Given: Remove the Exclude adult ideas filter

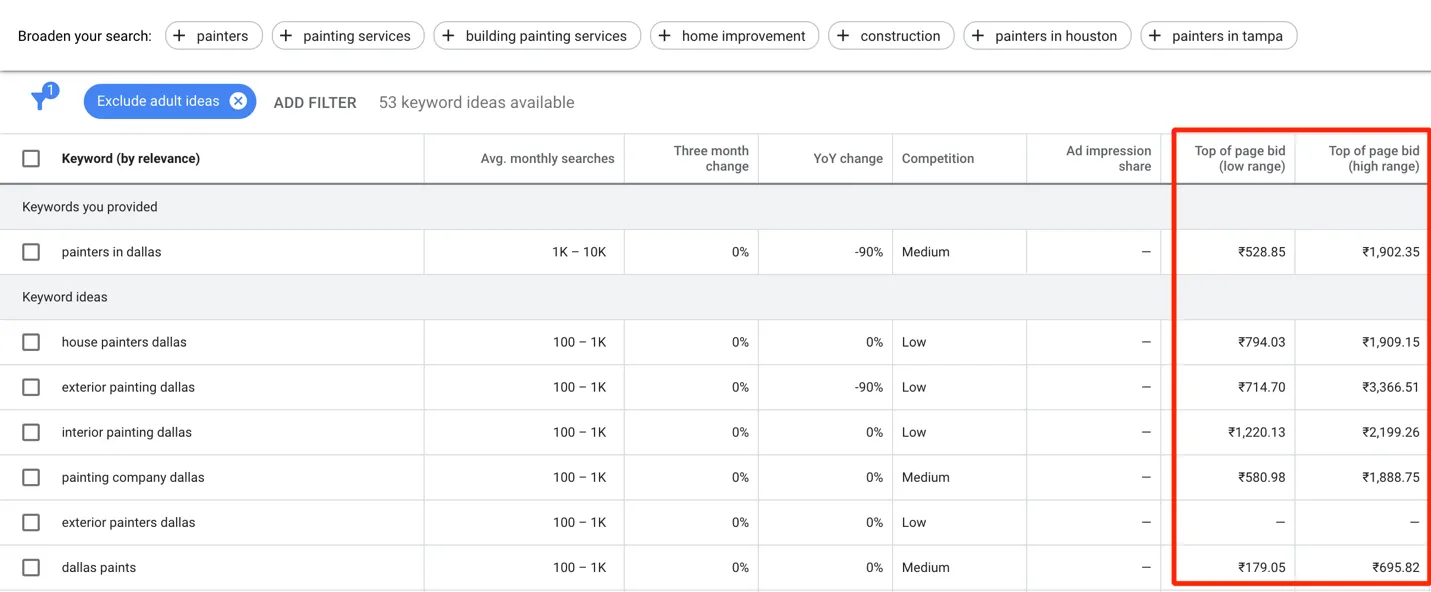Looking at the screenshot, I should [238, 101].
